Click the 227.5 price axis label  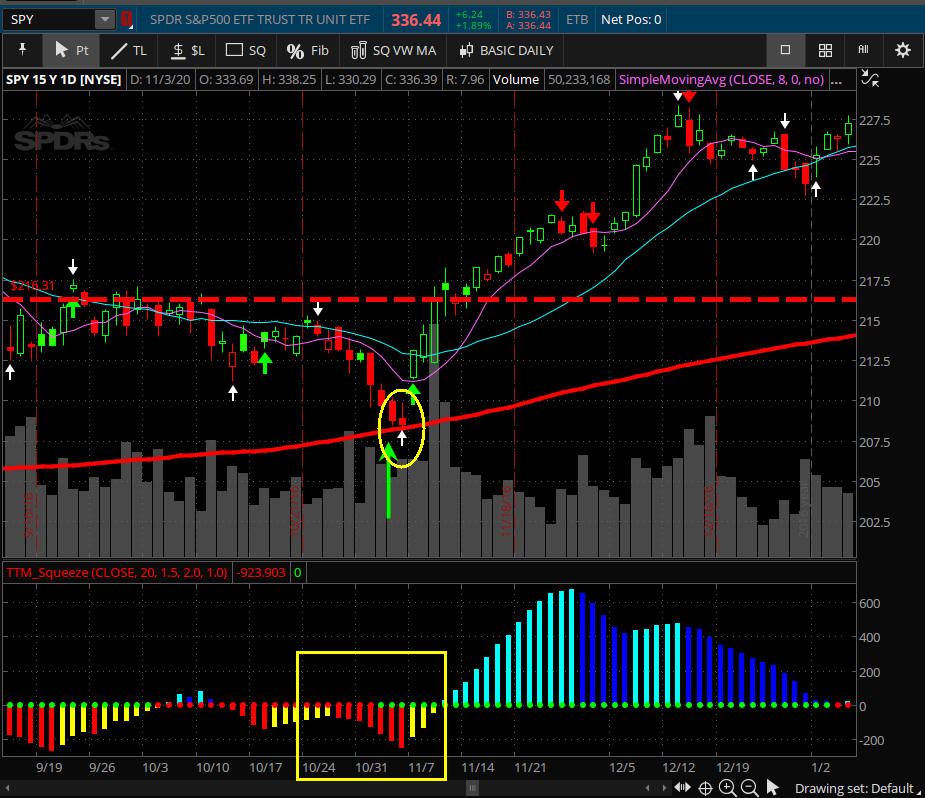point(874,120)
